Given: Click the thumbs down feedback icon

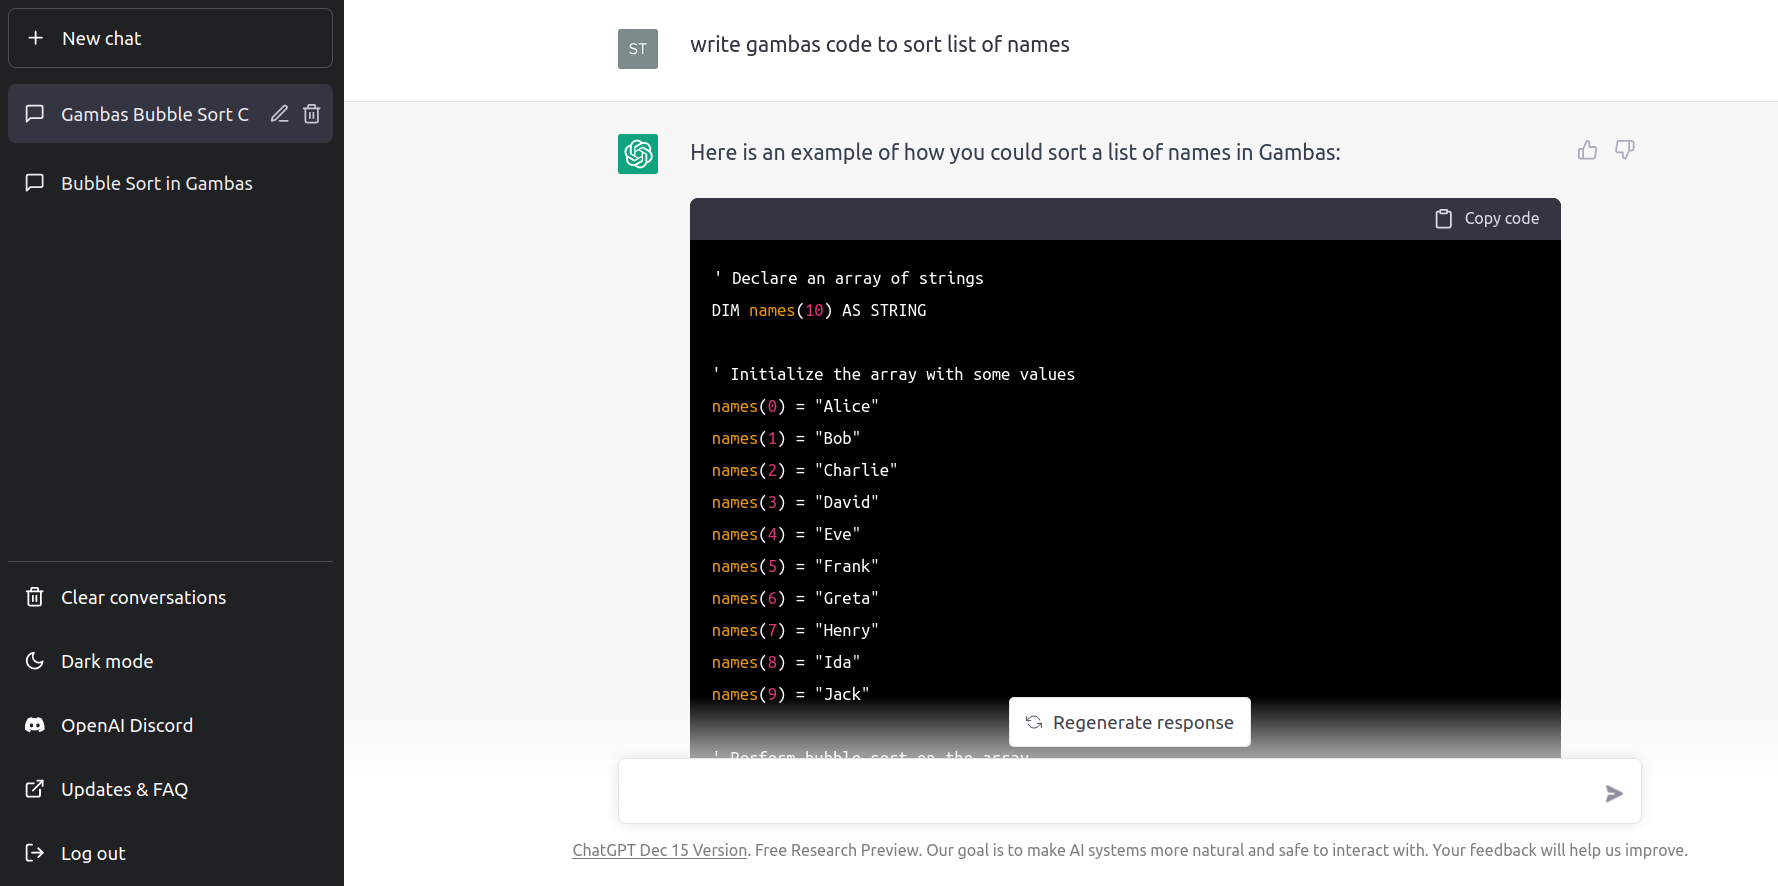Looking at the screenshot, I should click(x=1625, y=150).
